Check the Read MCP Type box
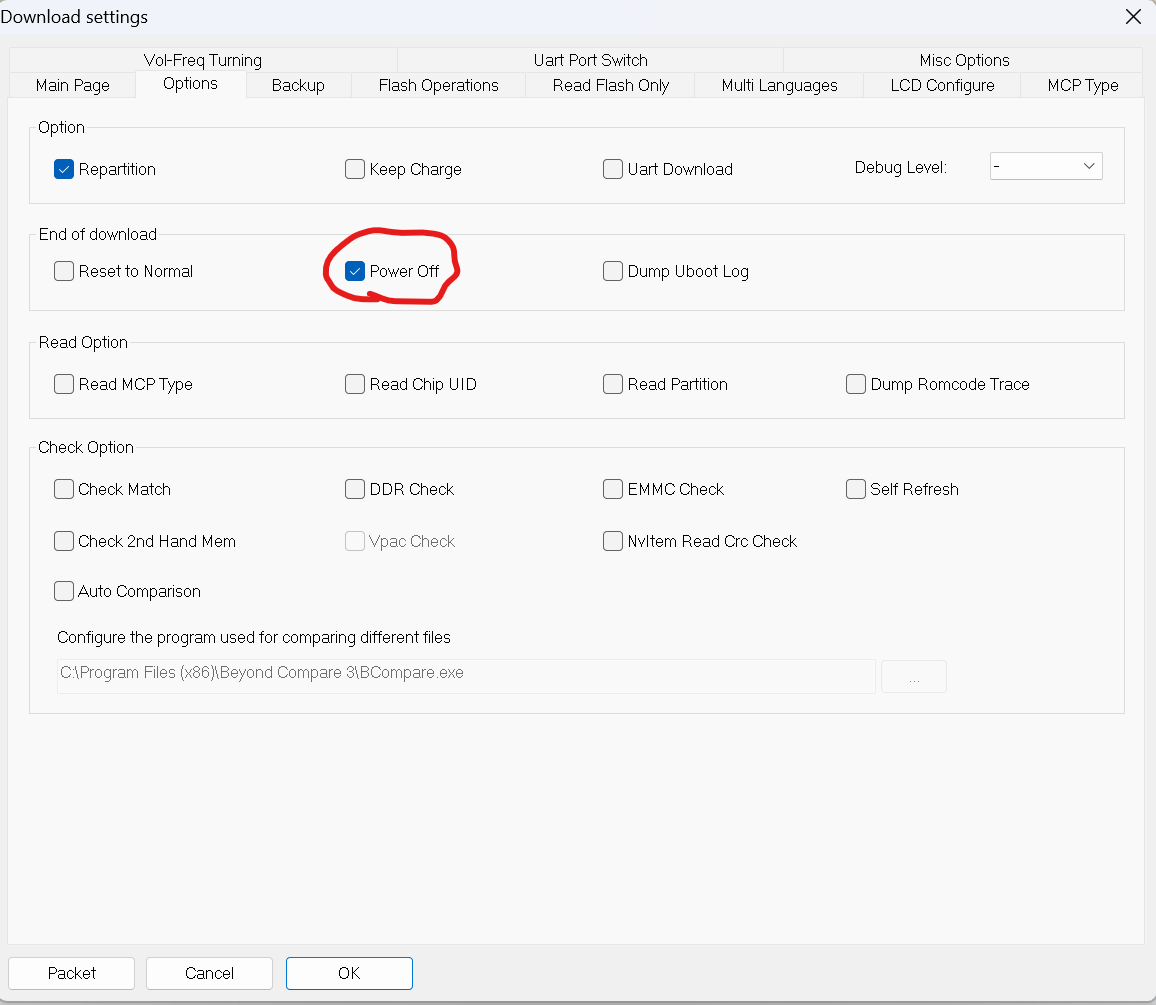Image resolution: width=1156 pixels, height=1005 pixels. (64, 384)
